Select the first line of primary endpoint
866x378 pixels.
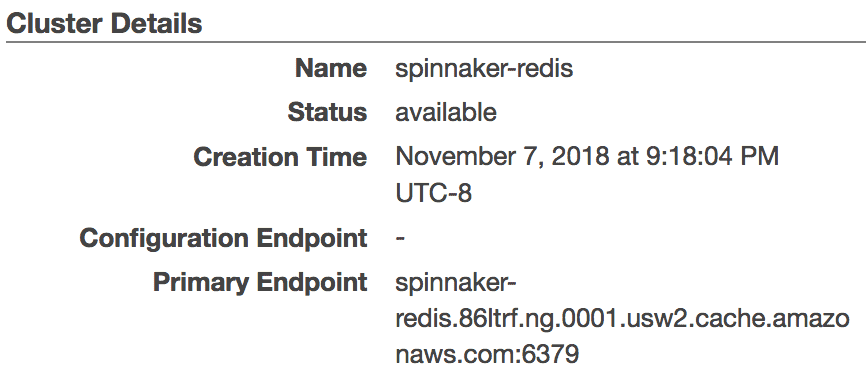tap(456, 284)
